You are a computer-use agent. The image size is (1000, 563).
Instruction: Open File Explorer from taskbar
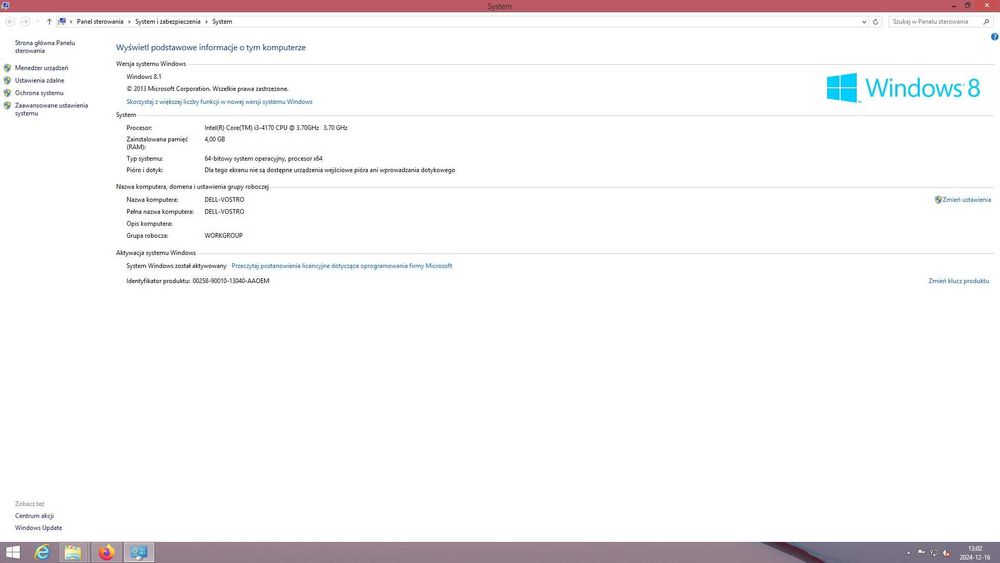[73, 552]
